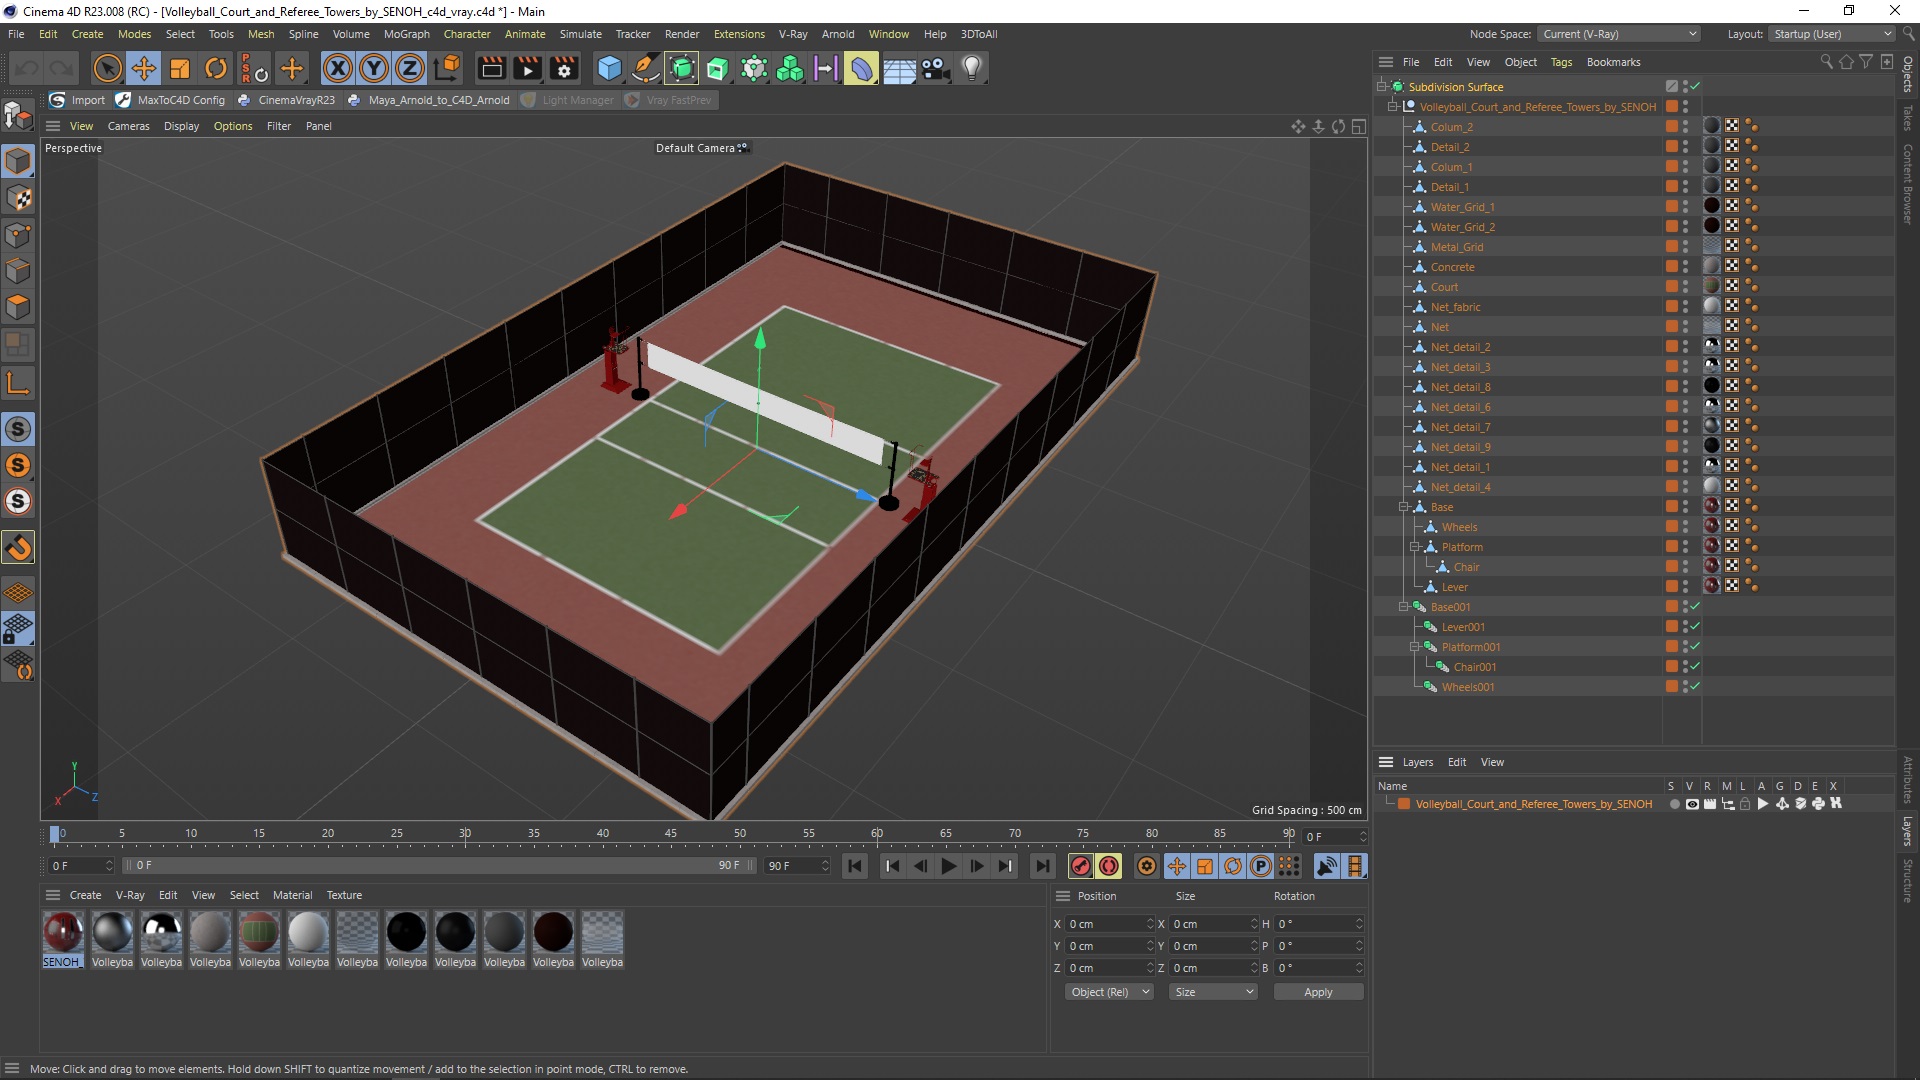Screen dimensions: 1920x1080
Task: Click frame 45 on timeline ruler
Action: 671,833
